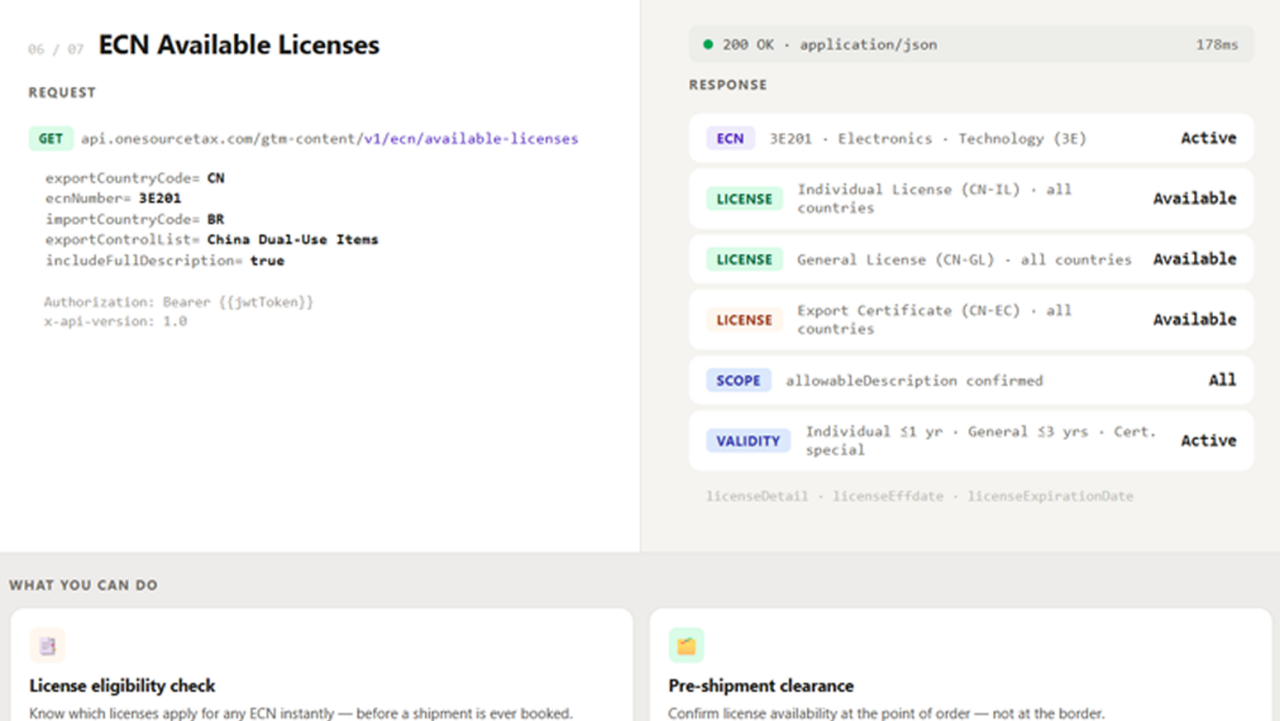Viewport: 1280px width, 721px height.
Task: Click Available status for General License
Action: click(1195, 259)
